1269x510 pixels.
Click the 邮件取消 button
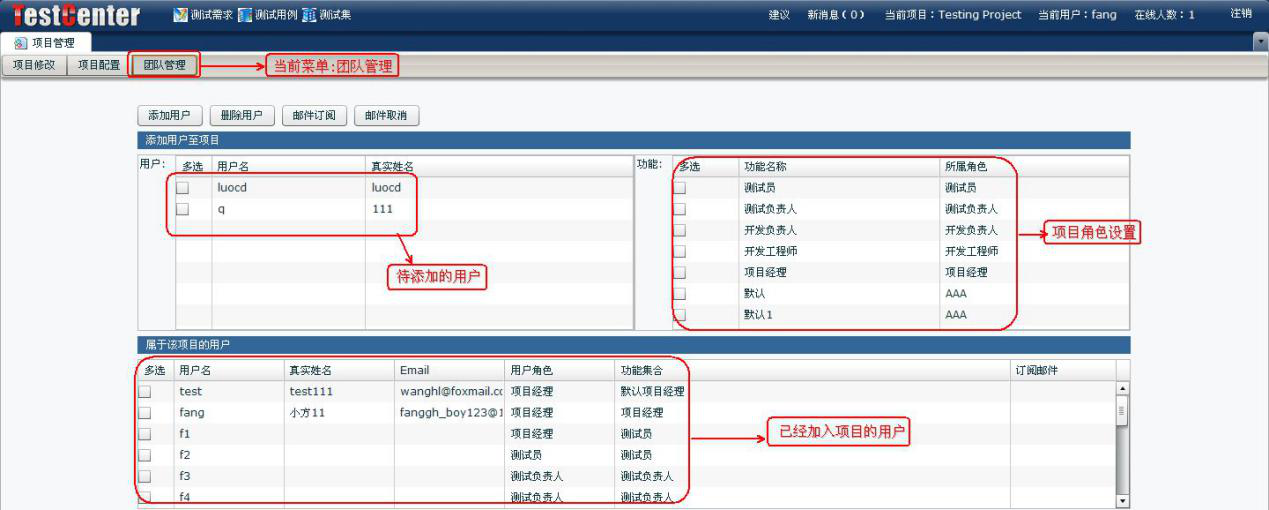click(386, 115)
